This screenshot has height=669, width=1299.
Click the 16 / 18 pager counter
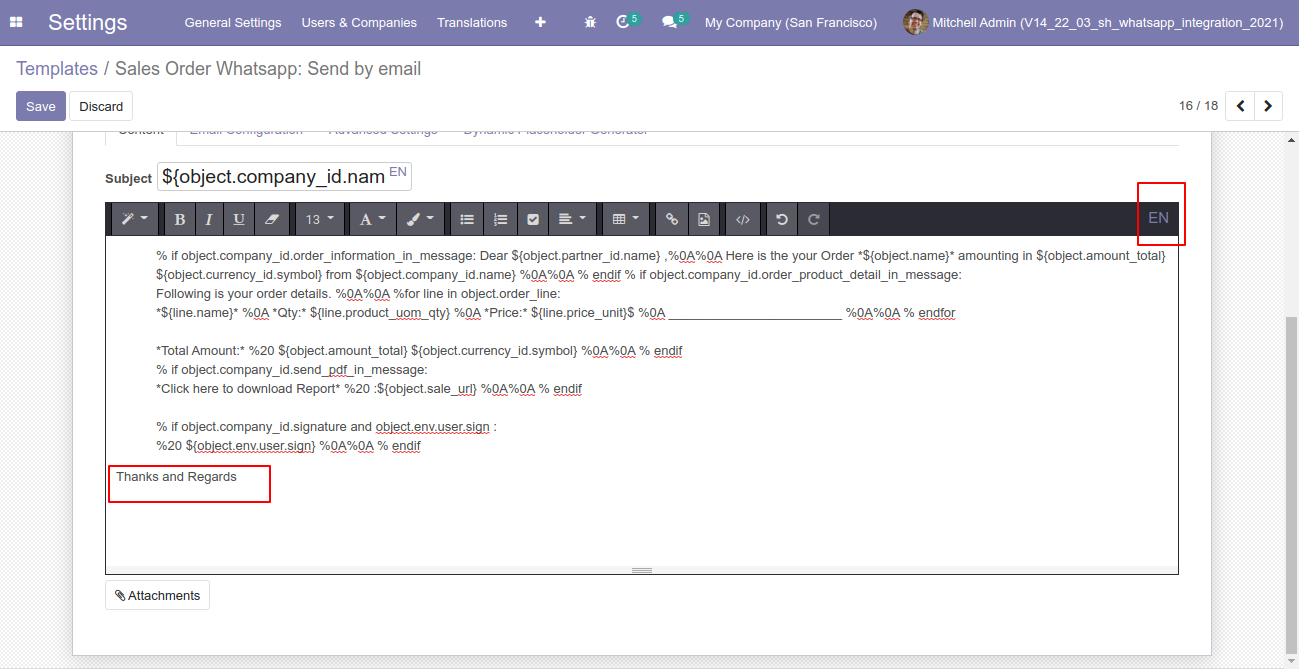1198,106
